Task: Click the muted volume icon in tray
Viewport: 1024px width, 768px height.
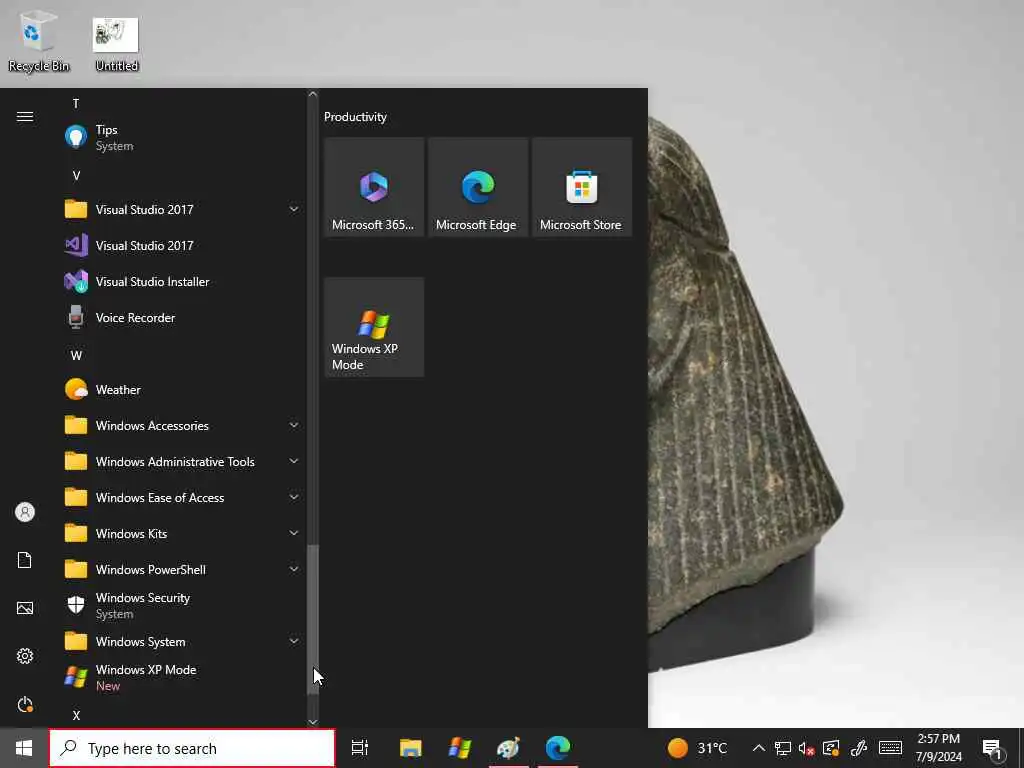Action: (x=807, y=748)
